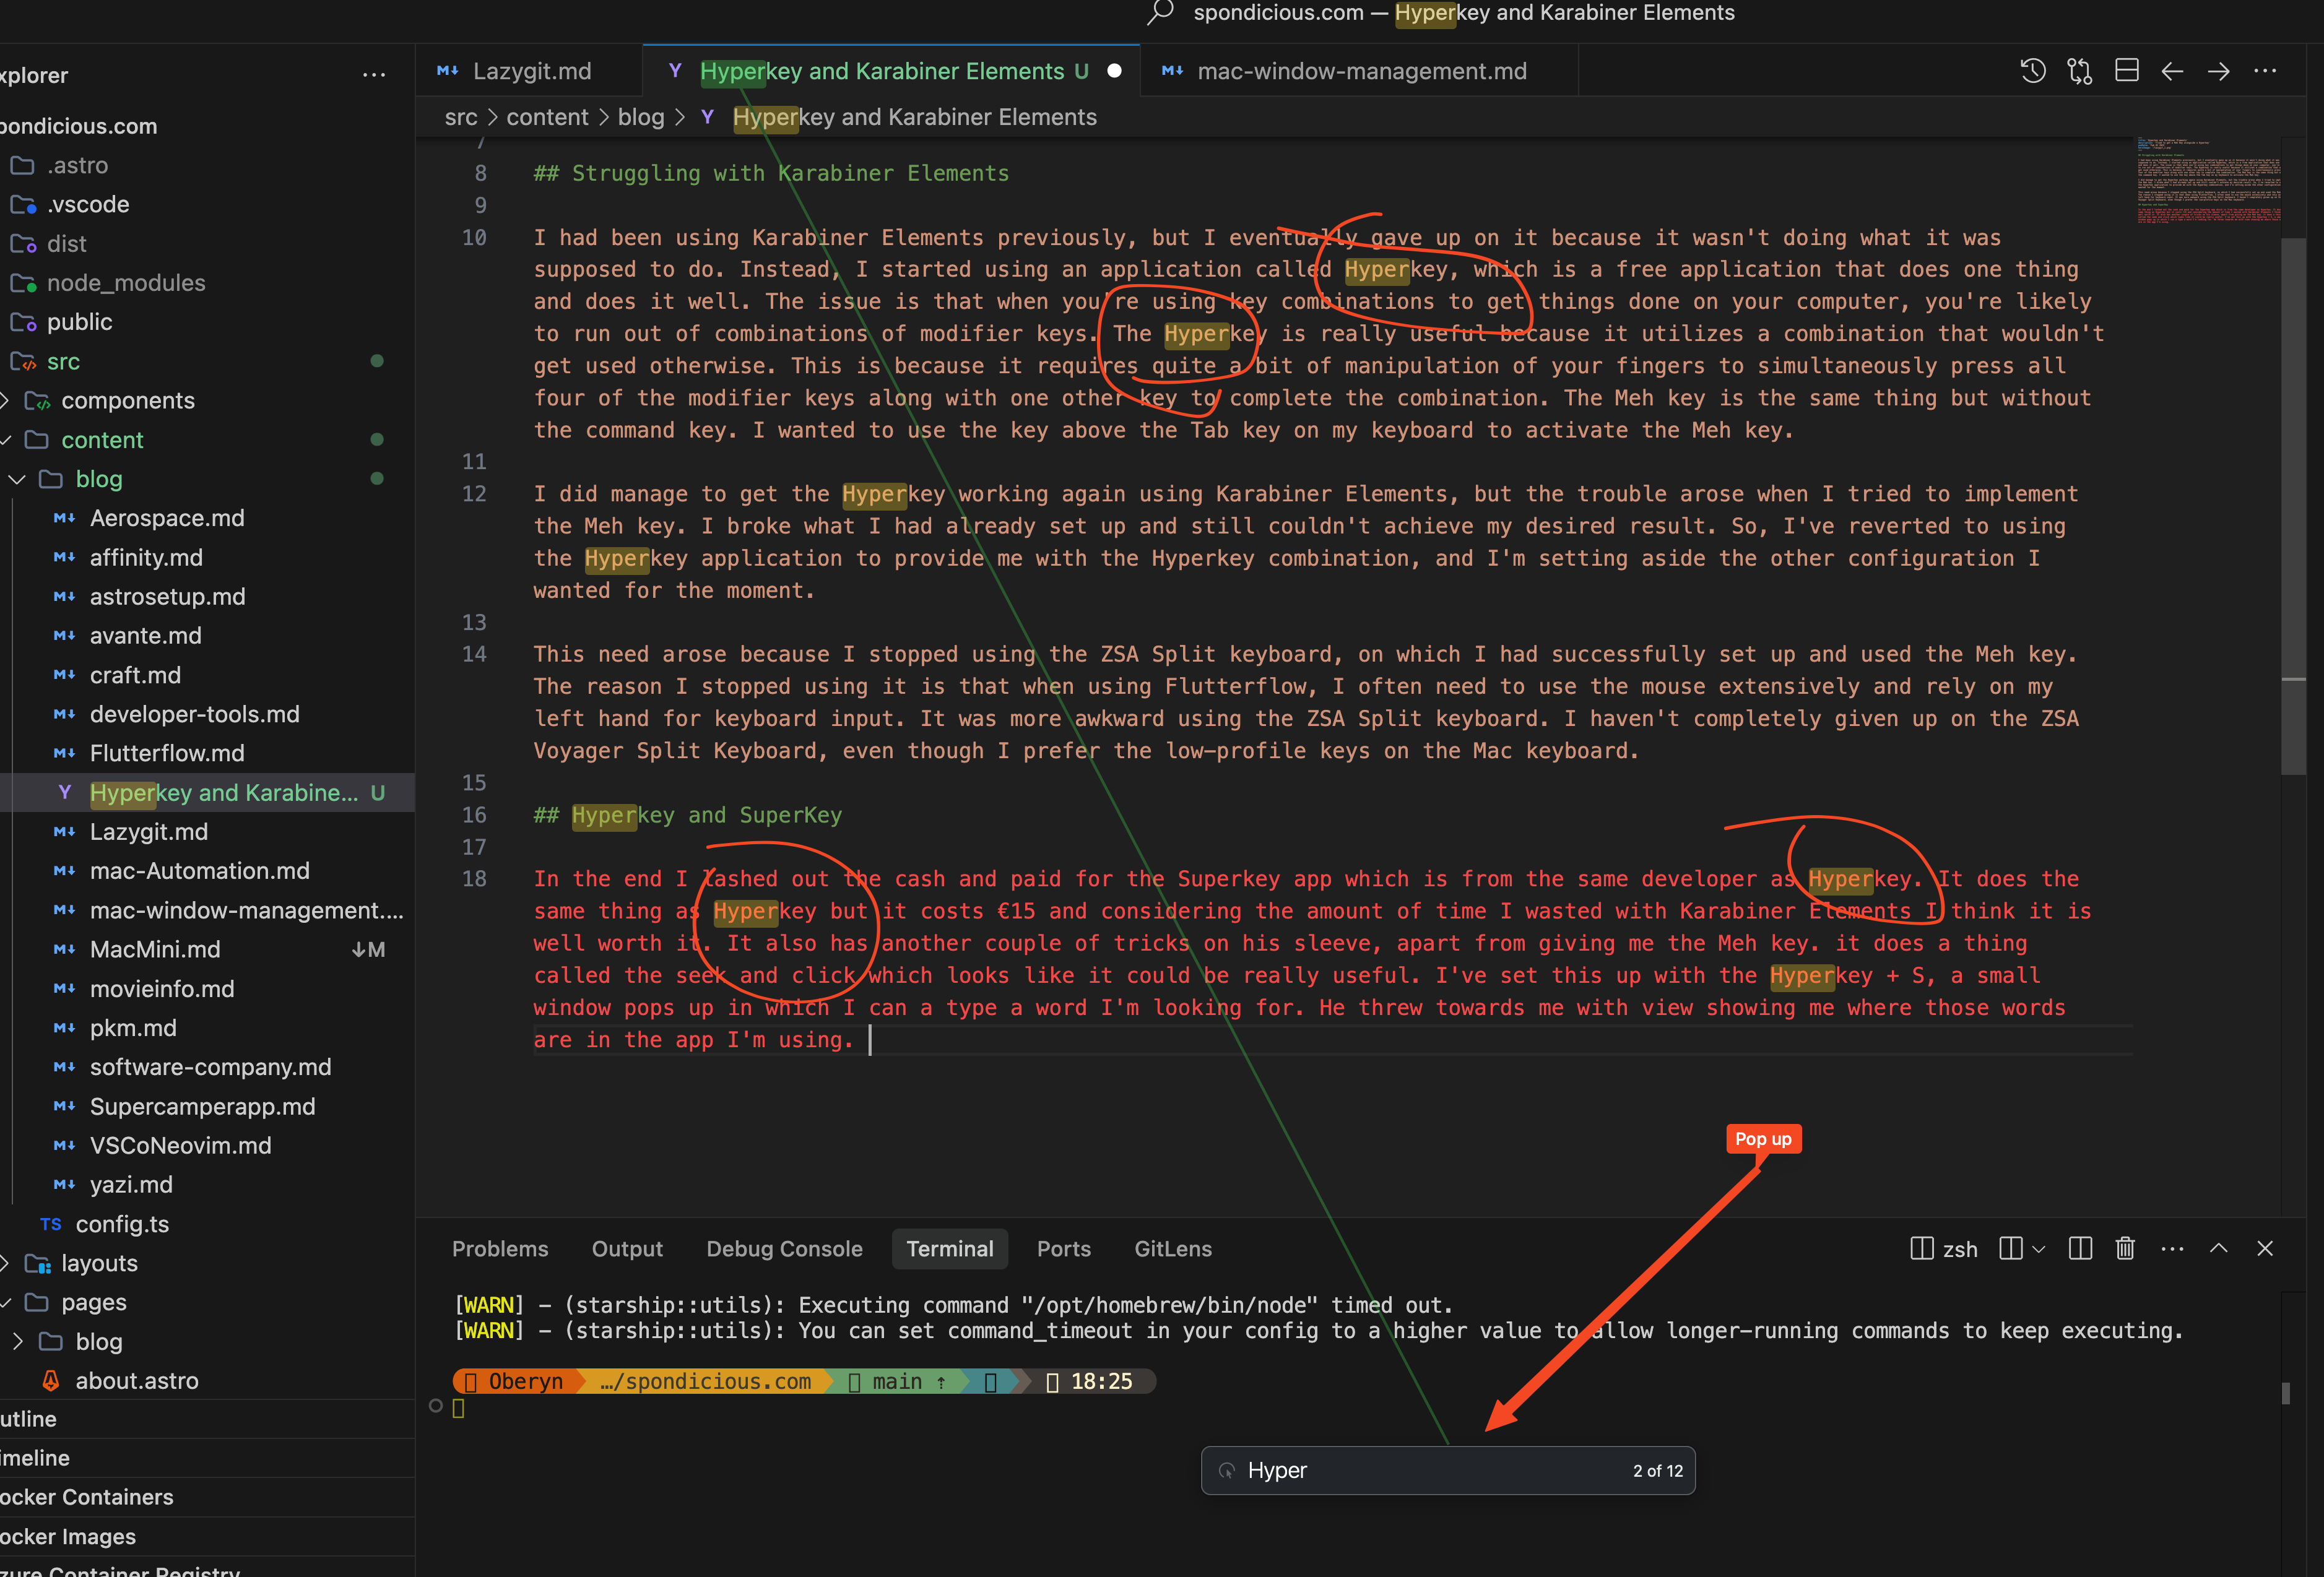Click content in the breadcrumb
The width and height of the screenshot is (2324, 1577).
pos(547,117)
